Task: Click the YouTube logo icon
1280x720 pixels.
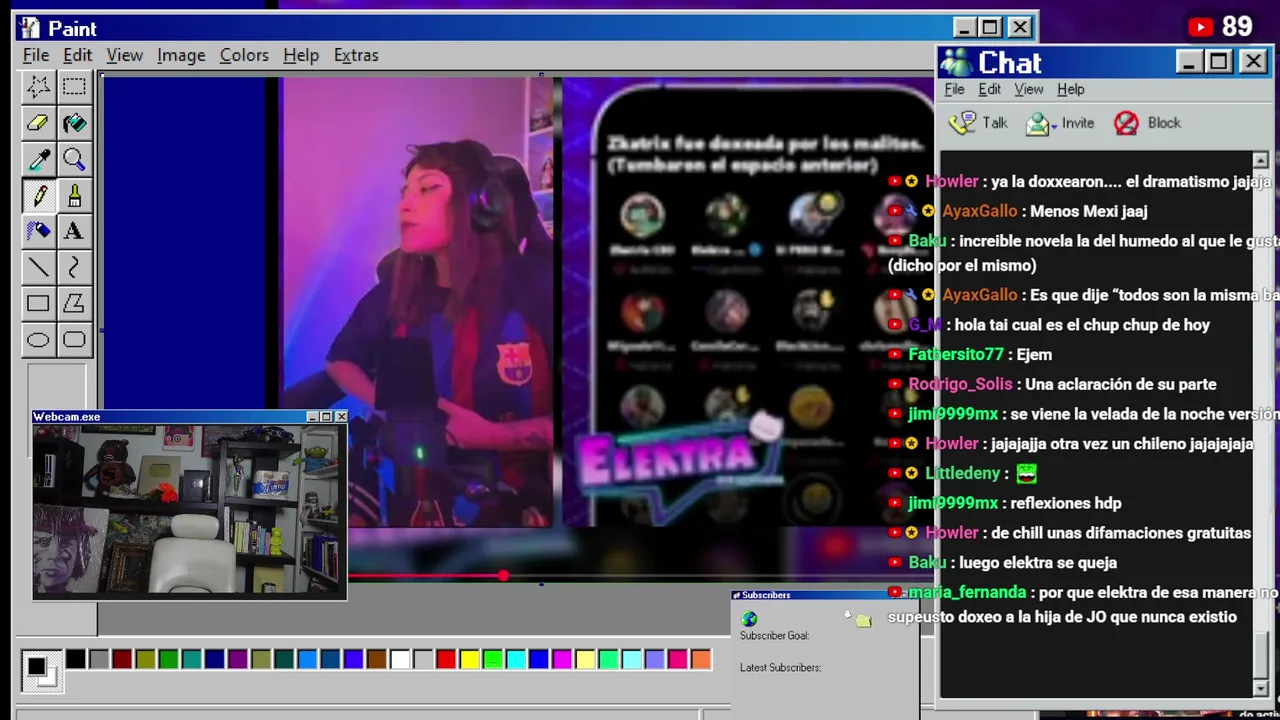Action: [1200, 27]
